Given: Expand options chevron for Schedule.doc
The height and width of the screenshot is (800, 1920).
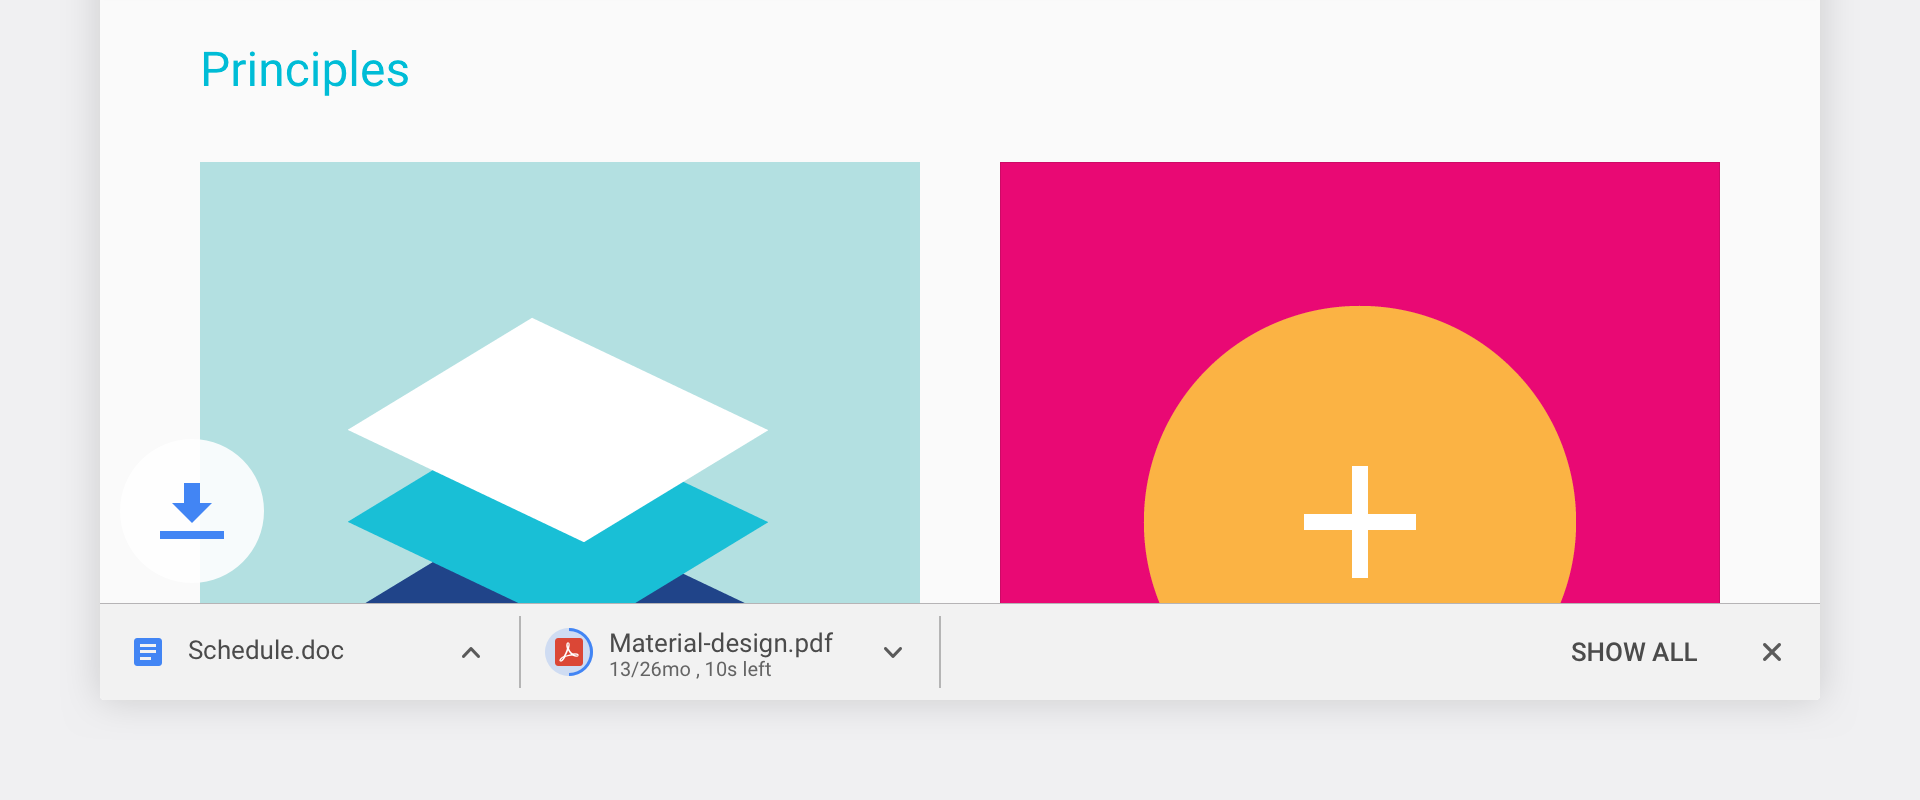Looking at the screenshot, I should pyautogui.click(x=471, y=652).
